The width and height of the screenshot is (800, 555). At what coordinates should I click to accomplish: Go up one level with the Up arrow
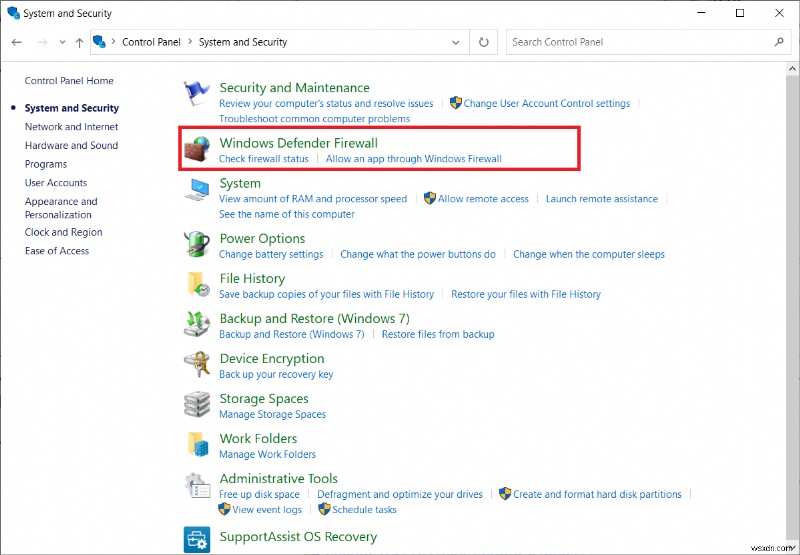80,42
